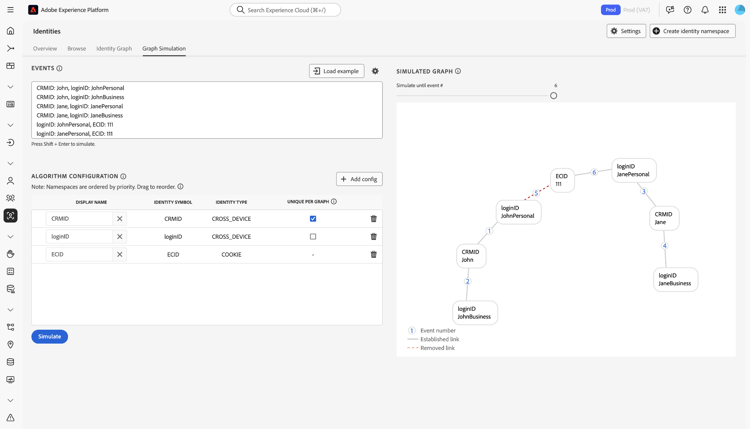Enable loginID unique per graph checkbox
Screen dimensions: 750x429
313,237
